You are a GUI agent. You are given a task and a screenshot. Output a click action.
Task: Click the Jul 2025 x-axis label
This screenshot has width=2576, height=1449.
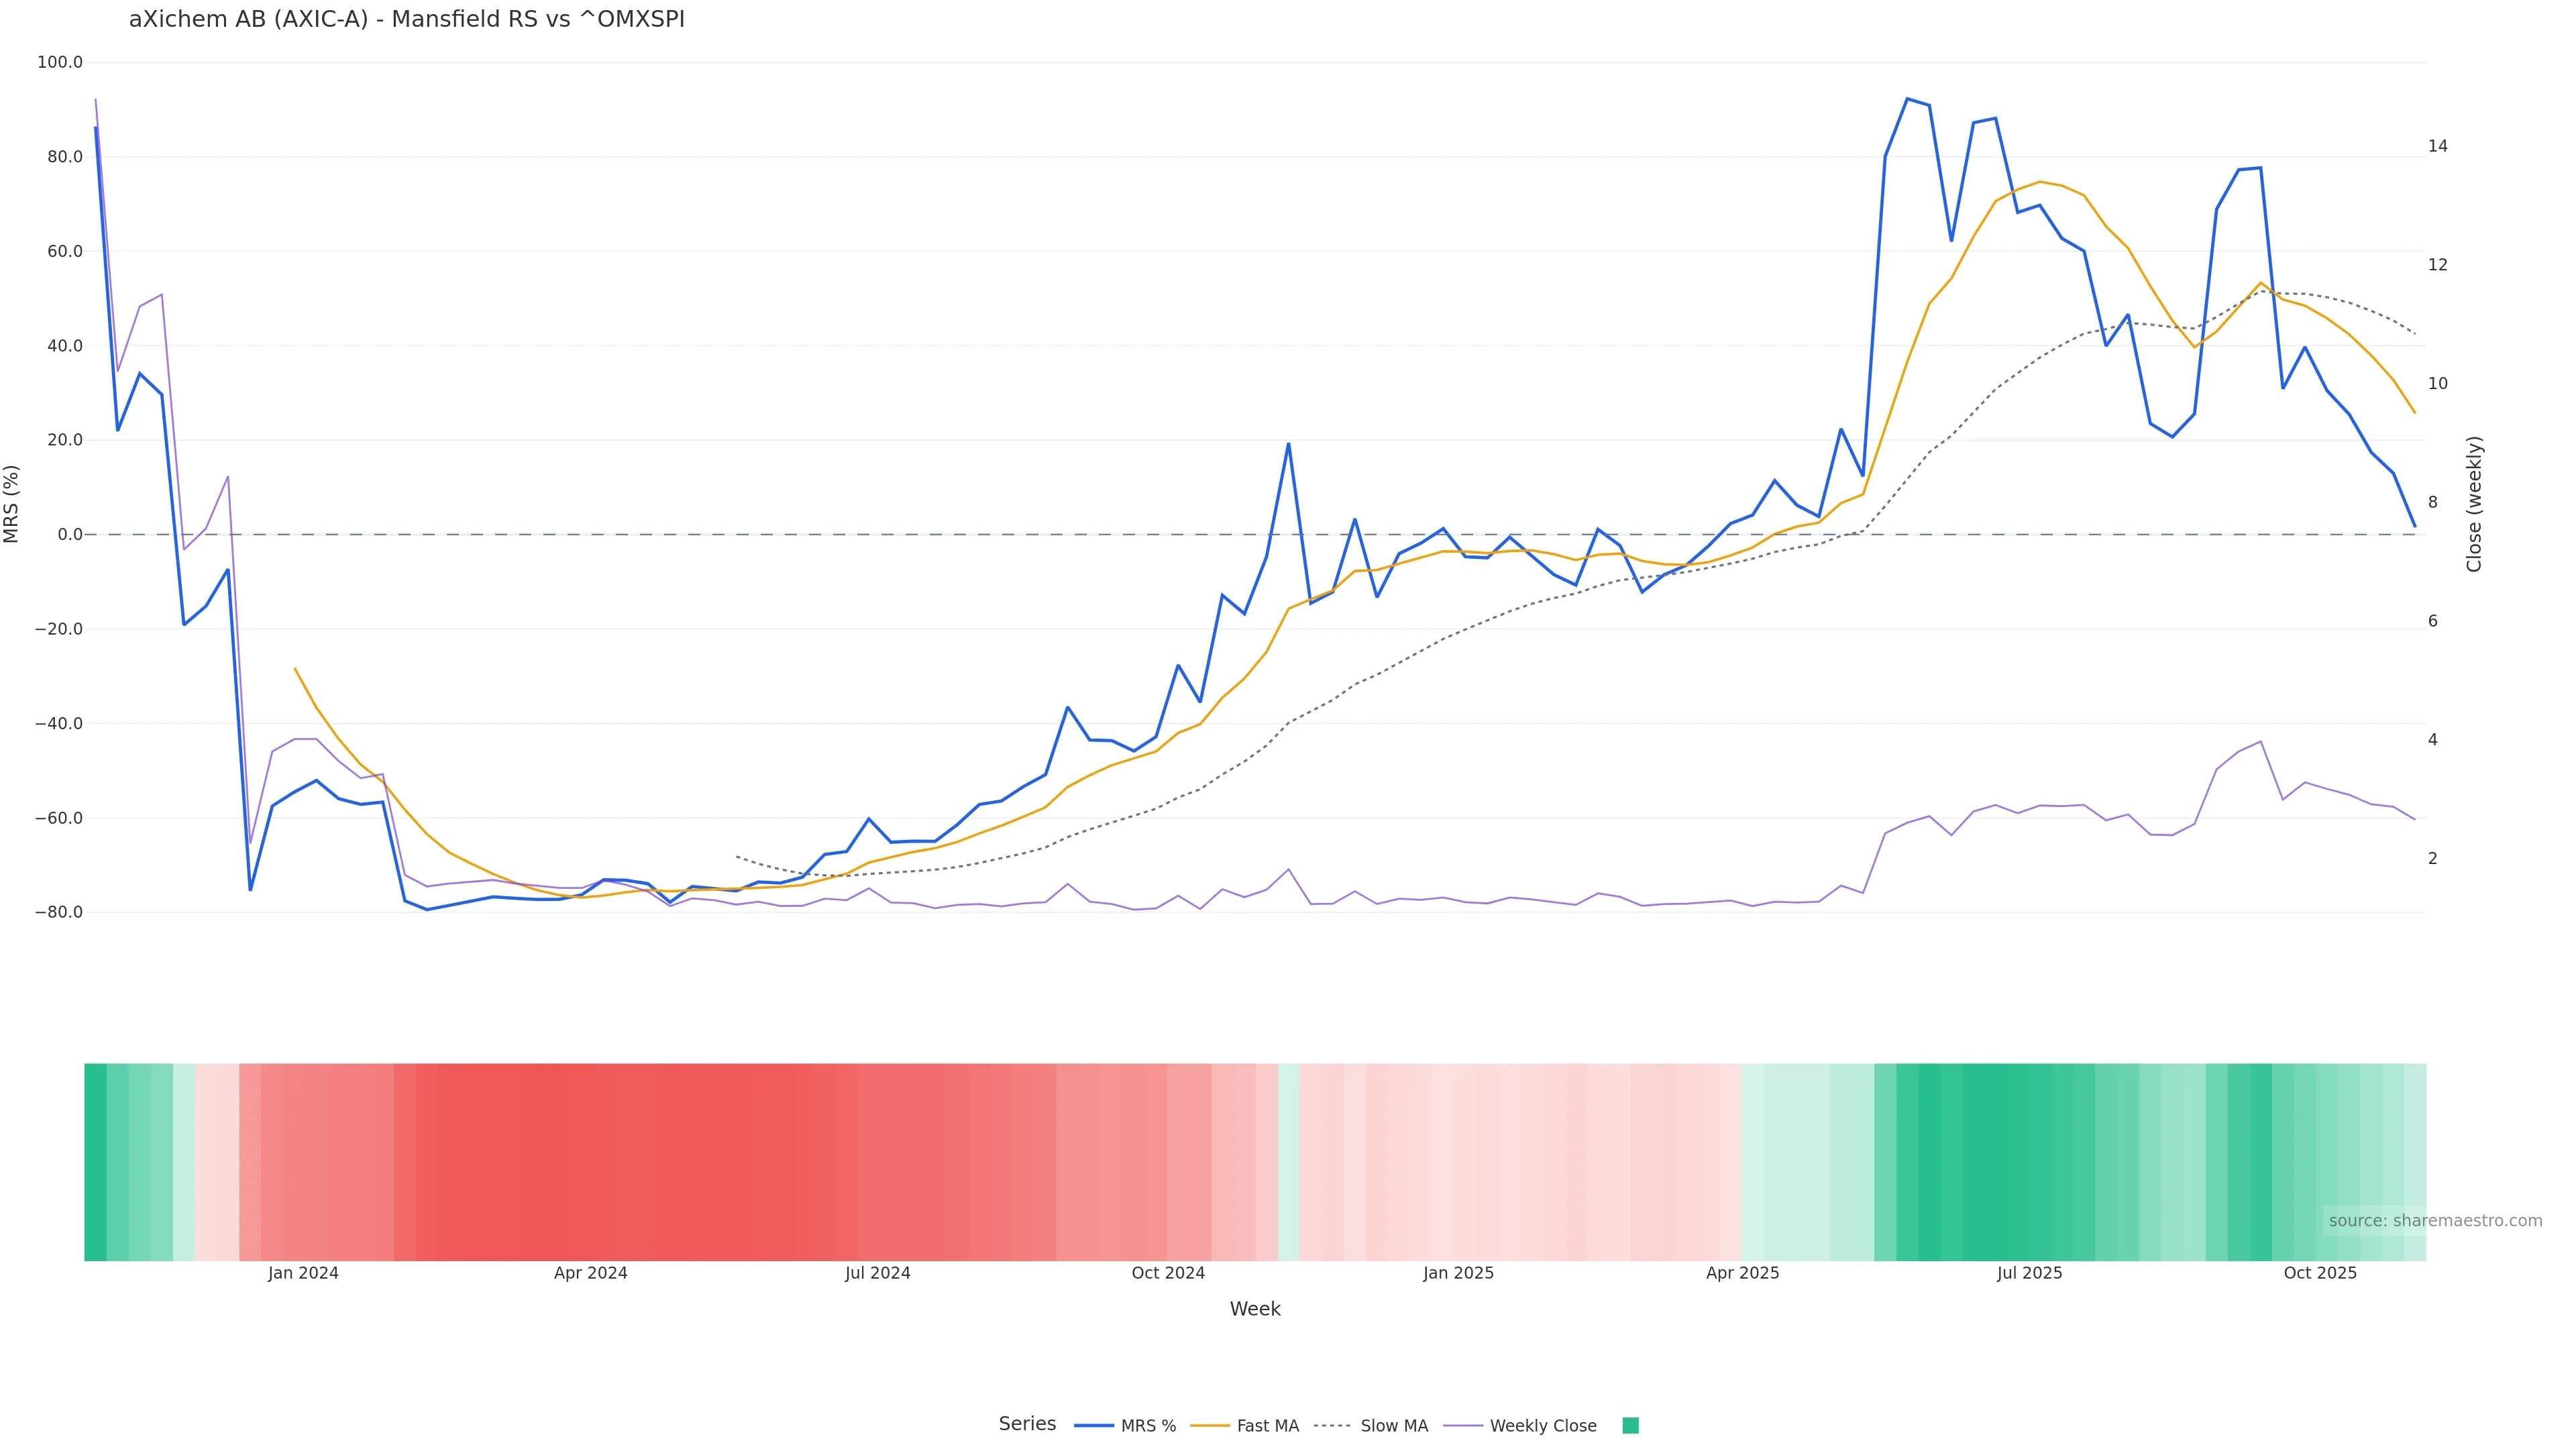(2029, 1273)
